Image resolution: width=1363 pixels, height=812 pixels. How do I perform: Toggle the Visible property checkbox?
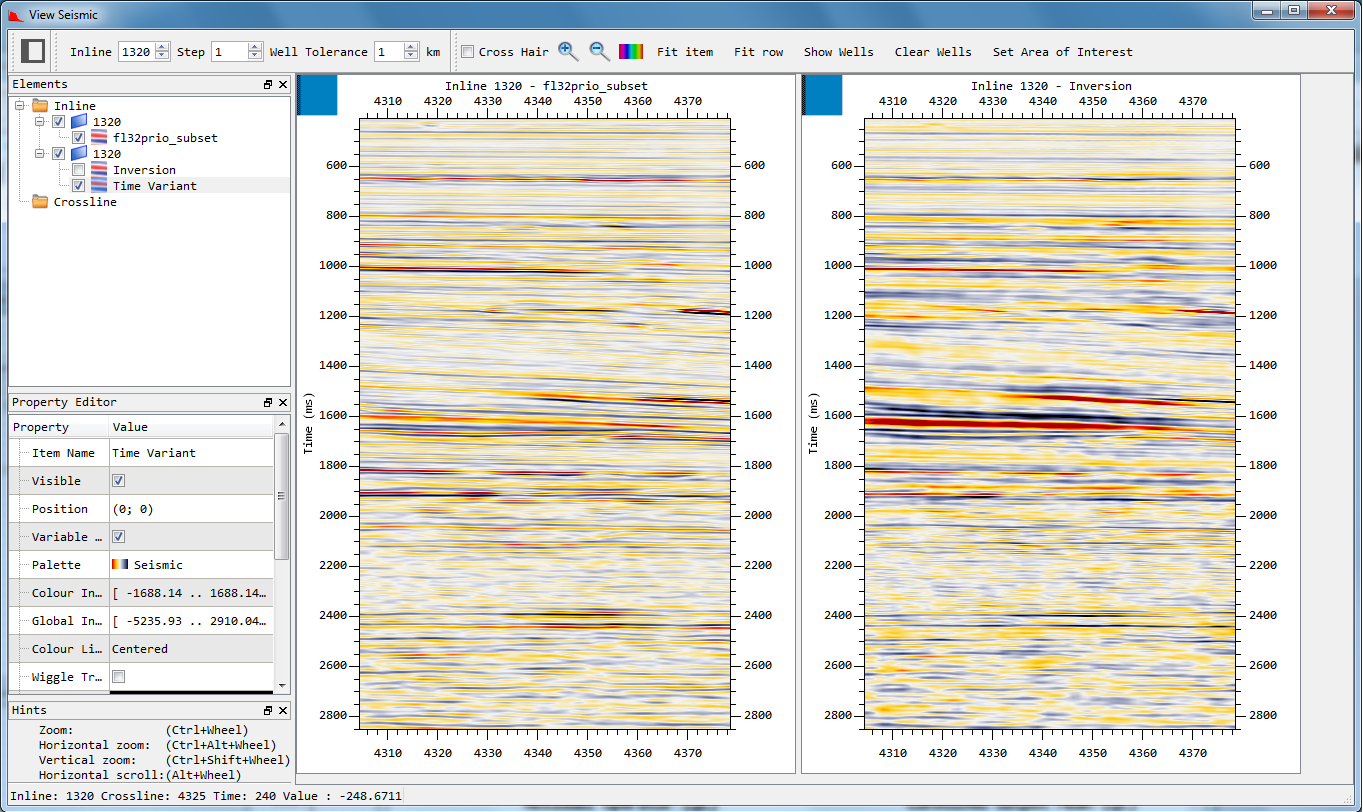tap(118, 481)
